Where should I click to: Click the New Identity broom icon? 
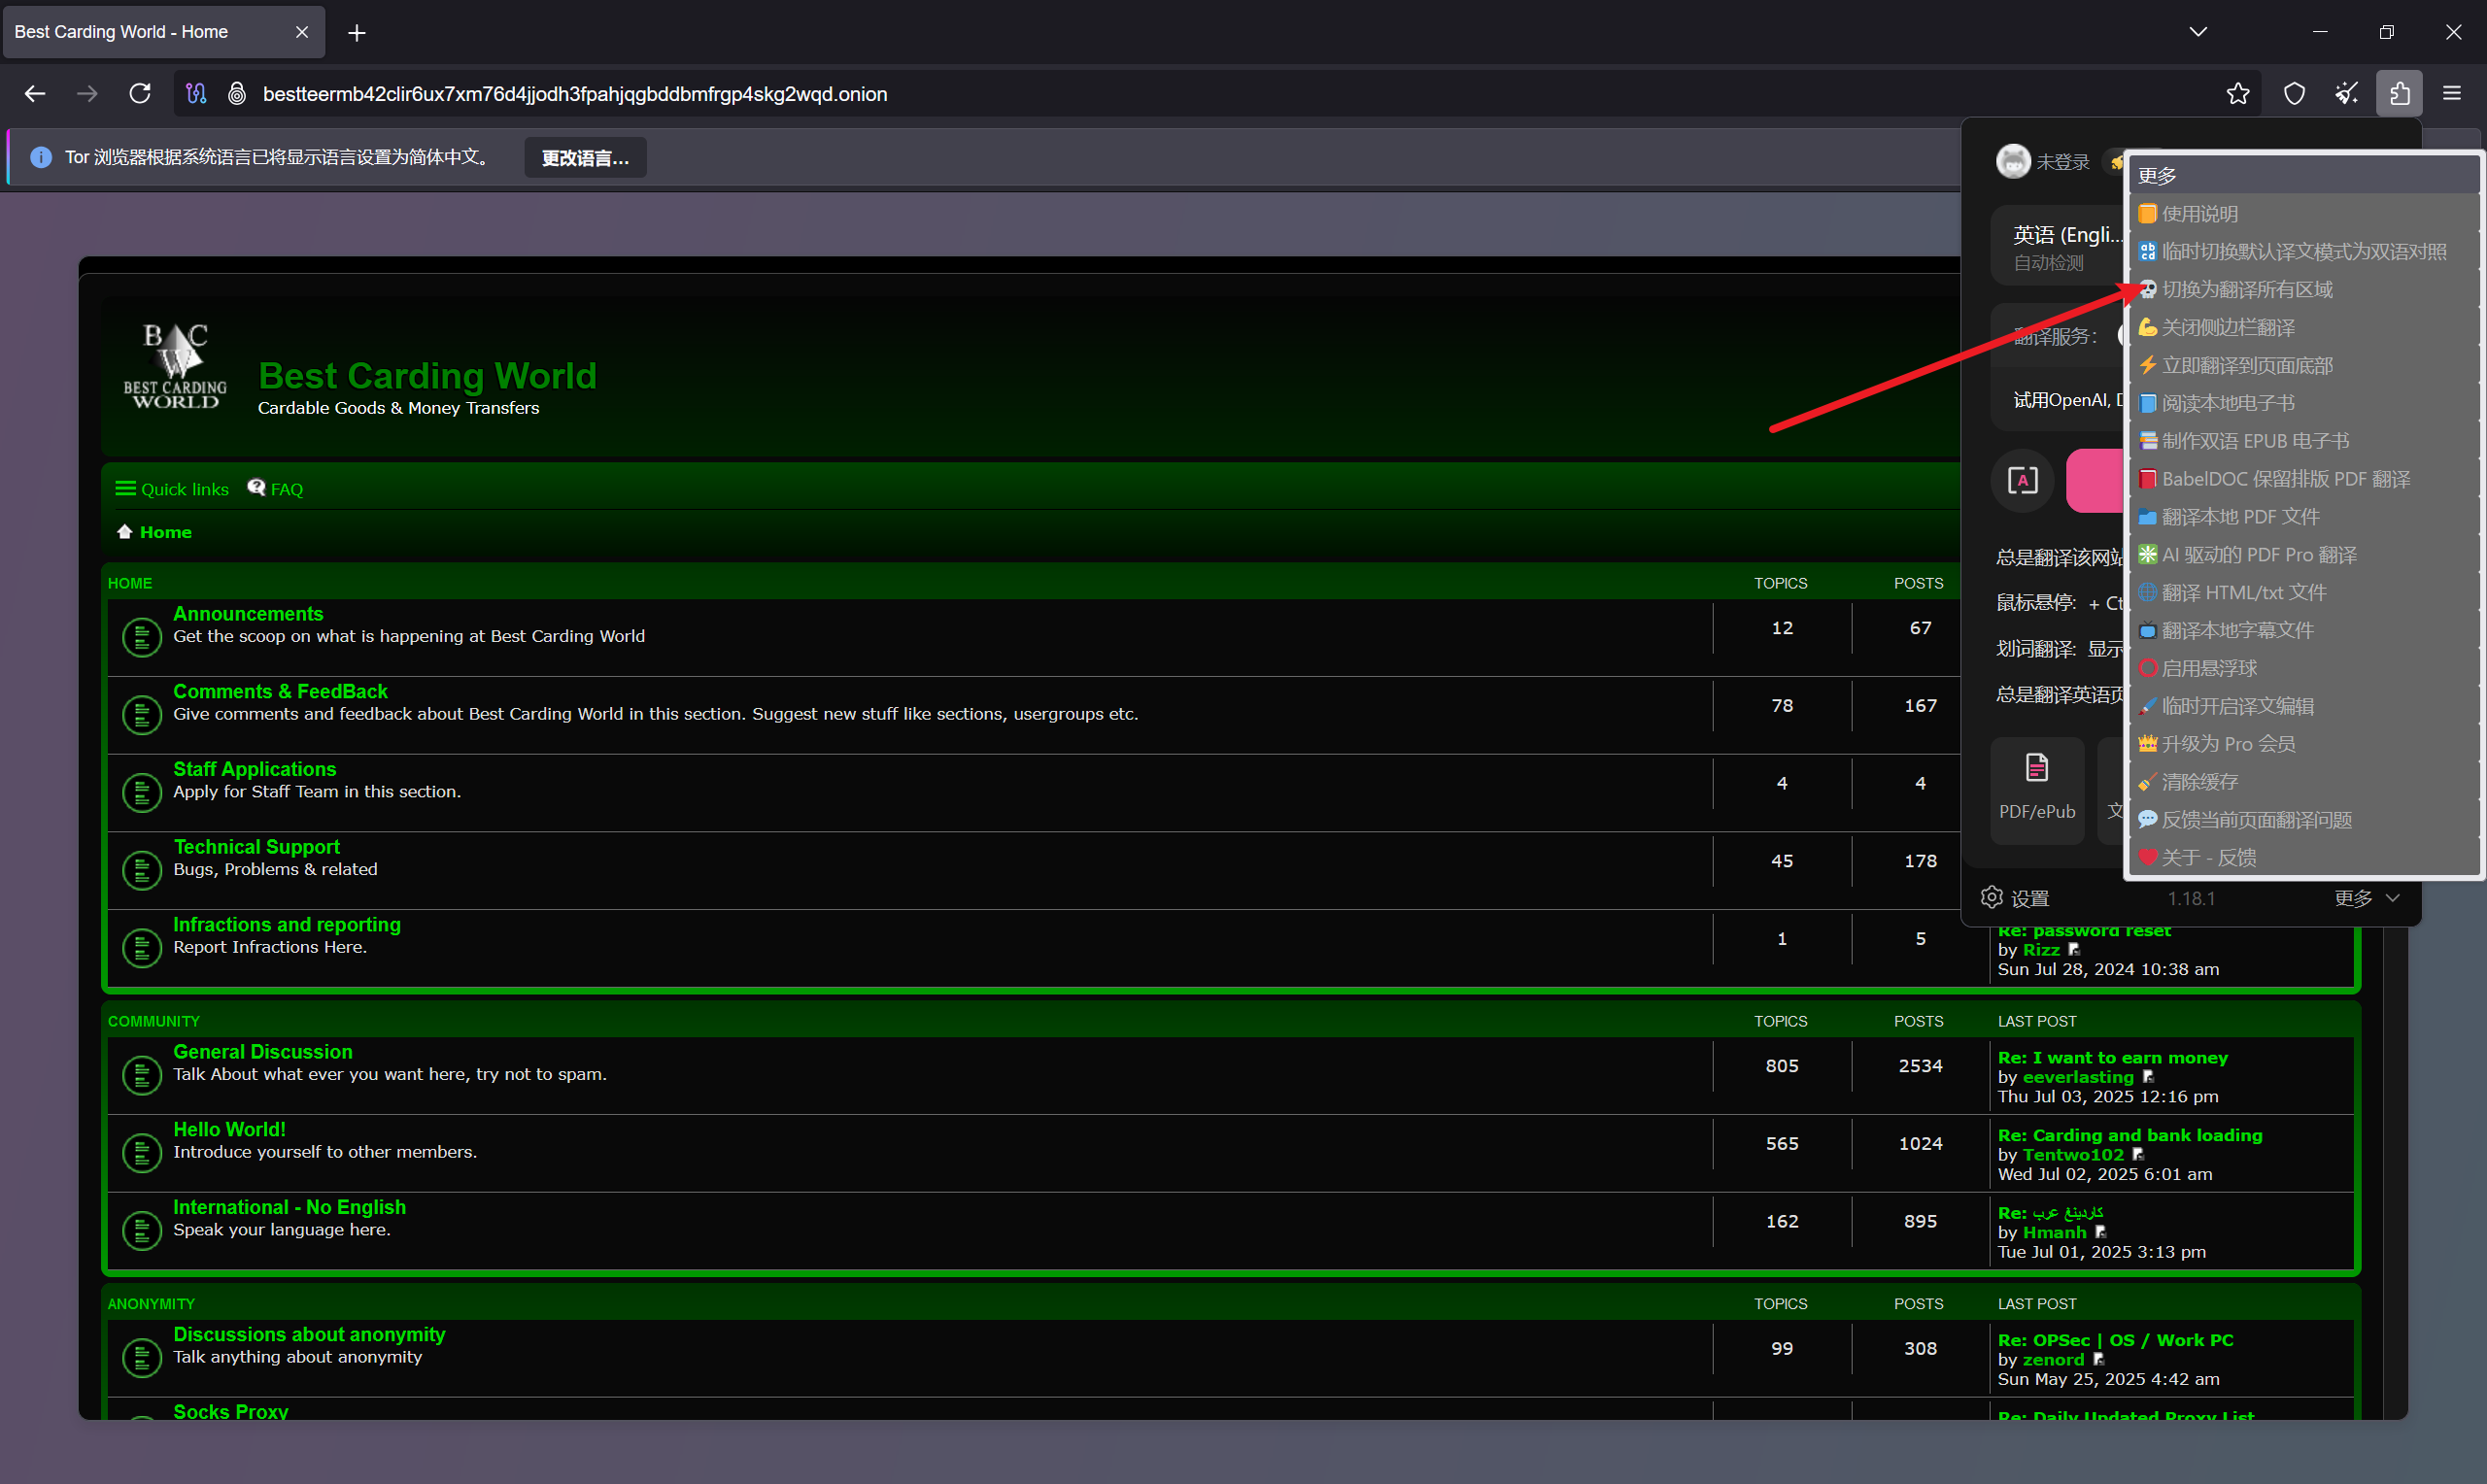(x=2346, y=94)
